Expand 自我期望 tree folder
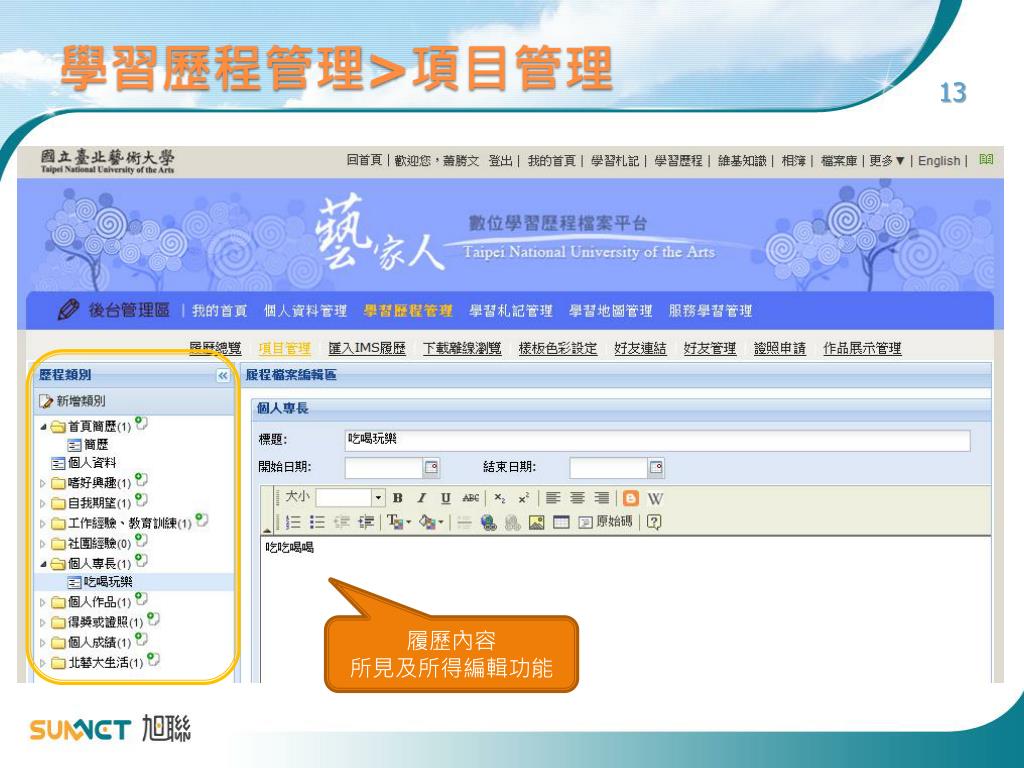1024x768 pixels. coord(43,504)
